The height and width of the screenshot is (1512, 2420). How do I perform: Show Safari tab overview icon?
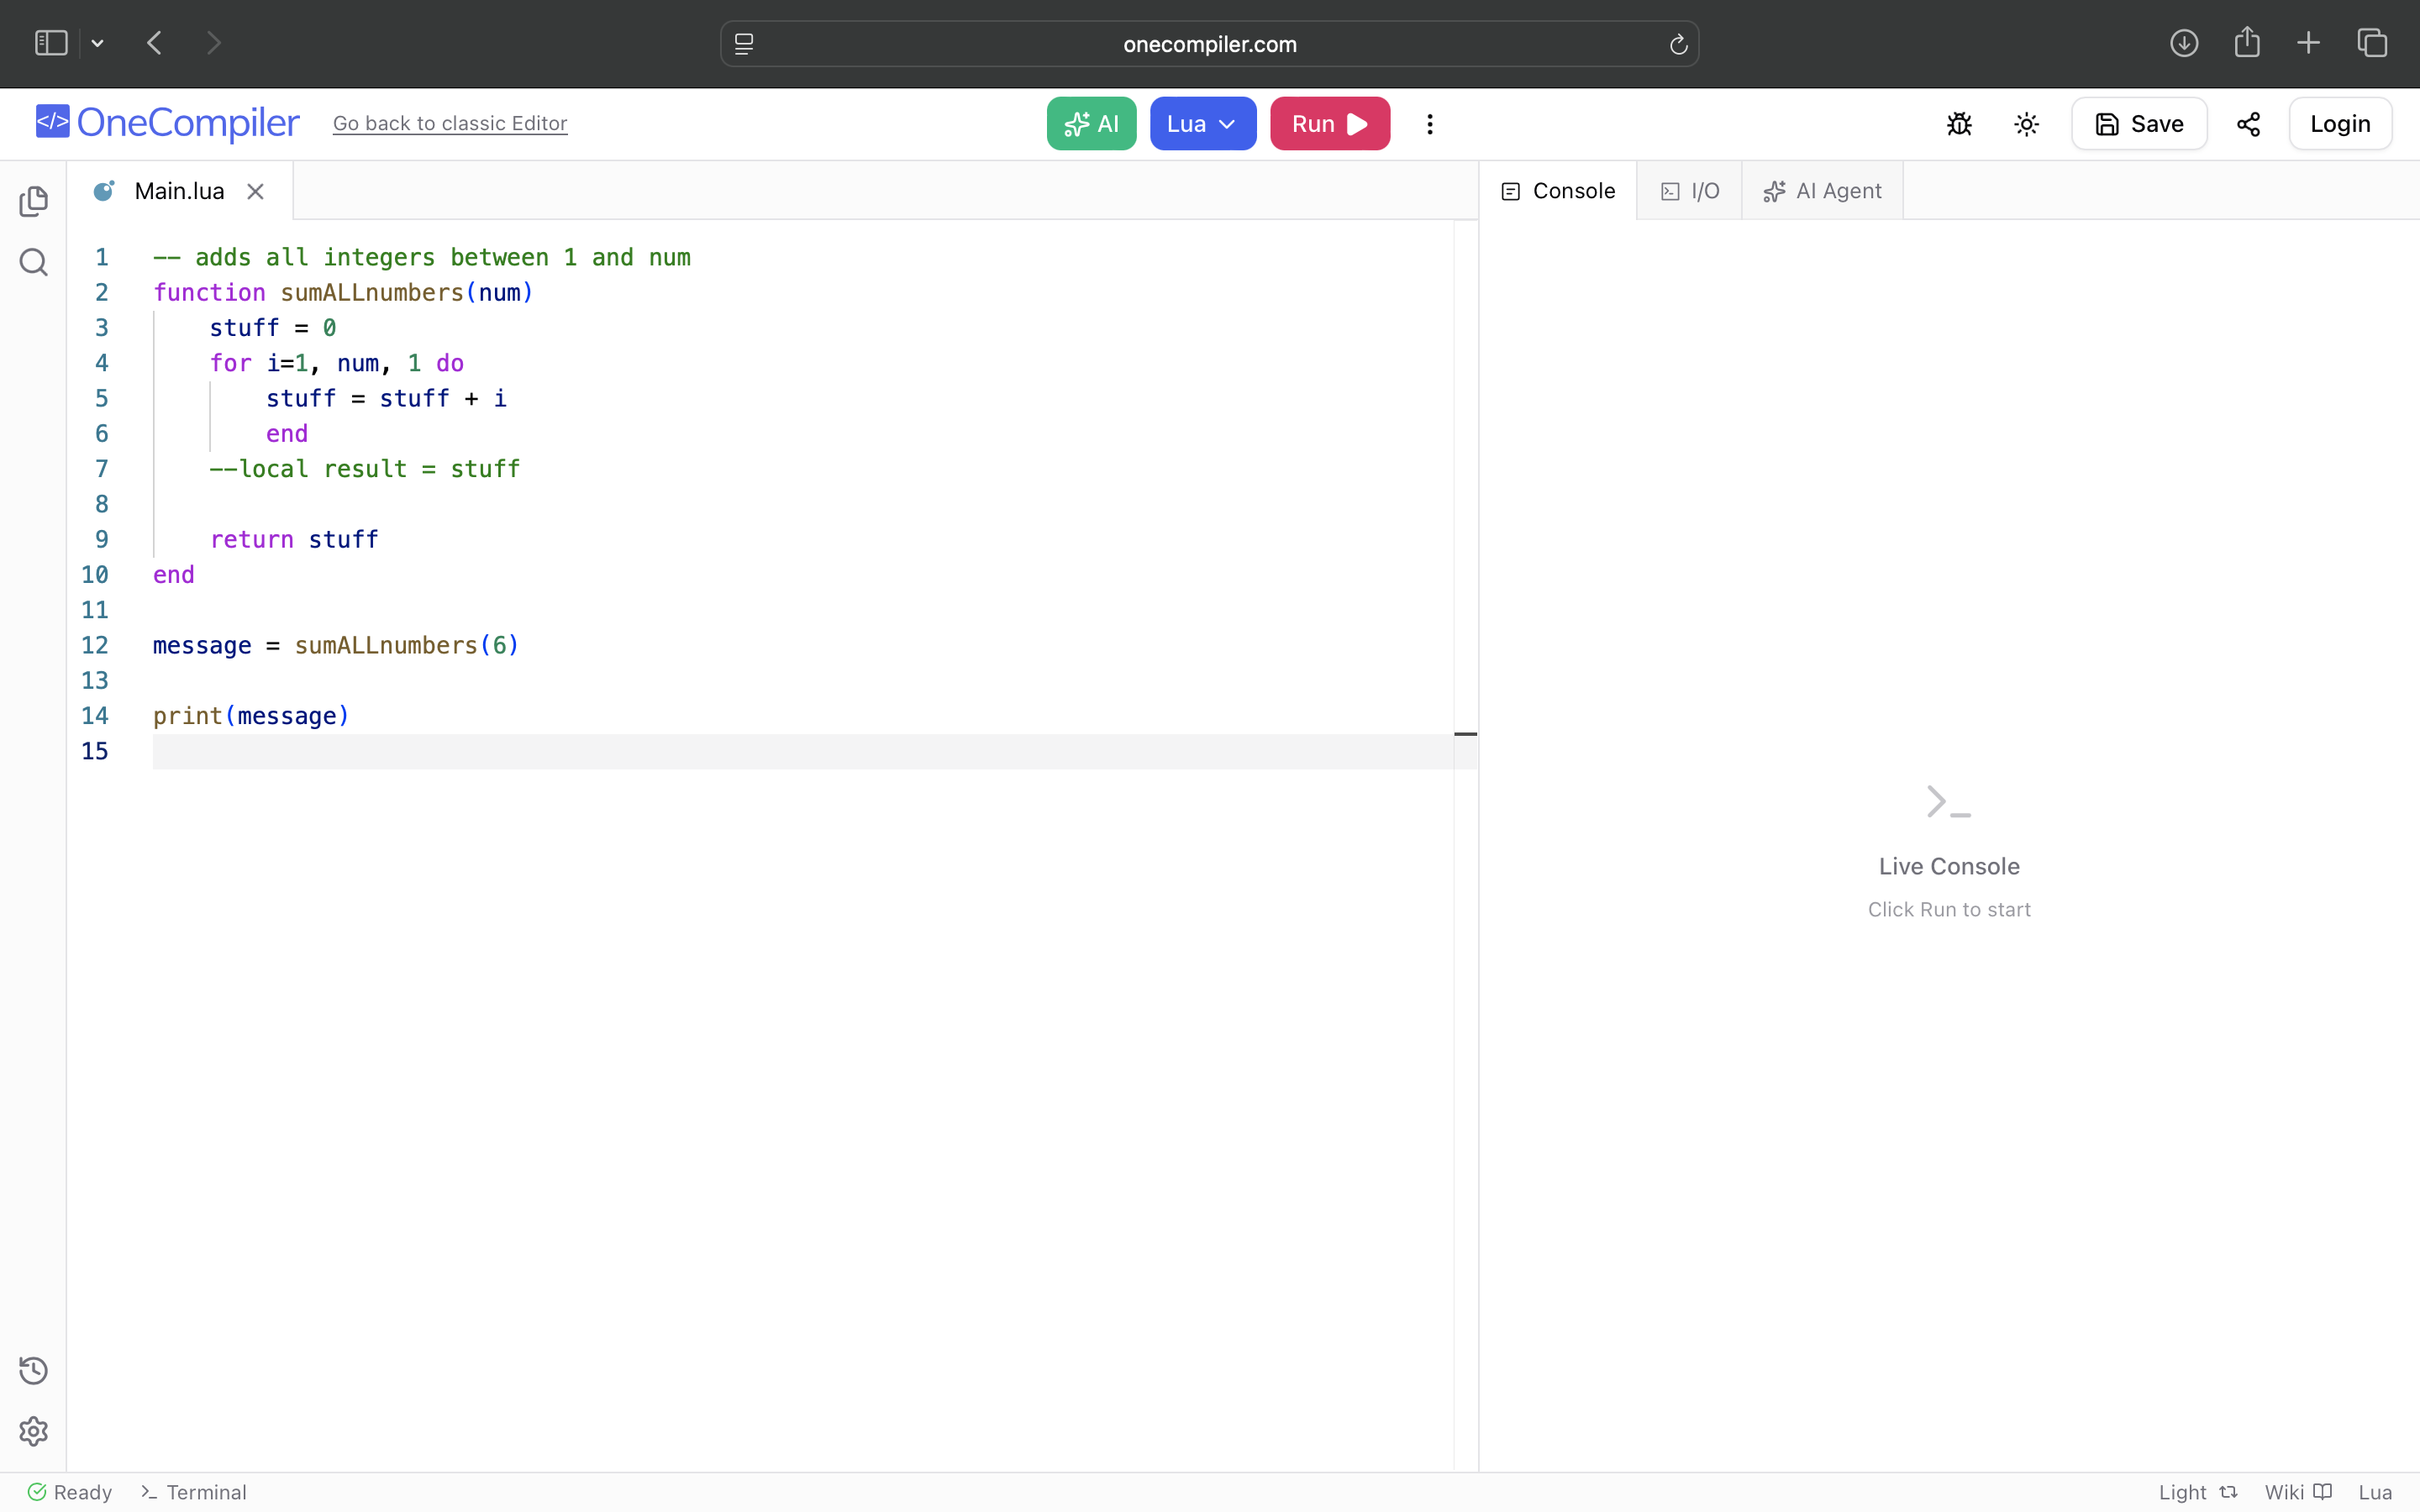tap(2372, 43)
